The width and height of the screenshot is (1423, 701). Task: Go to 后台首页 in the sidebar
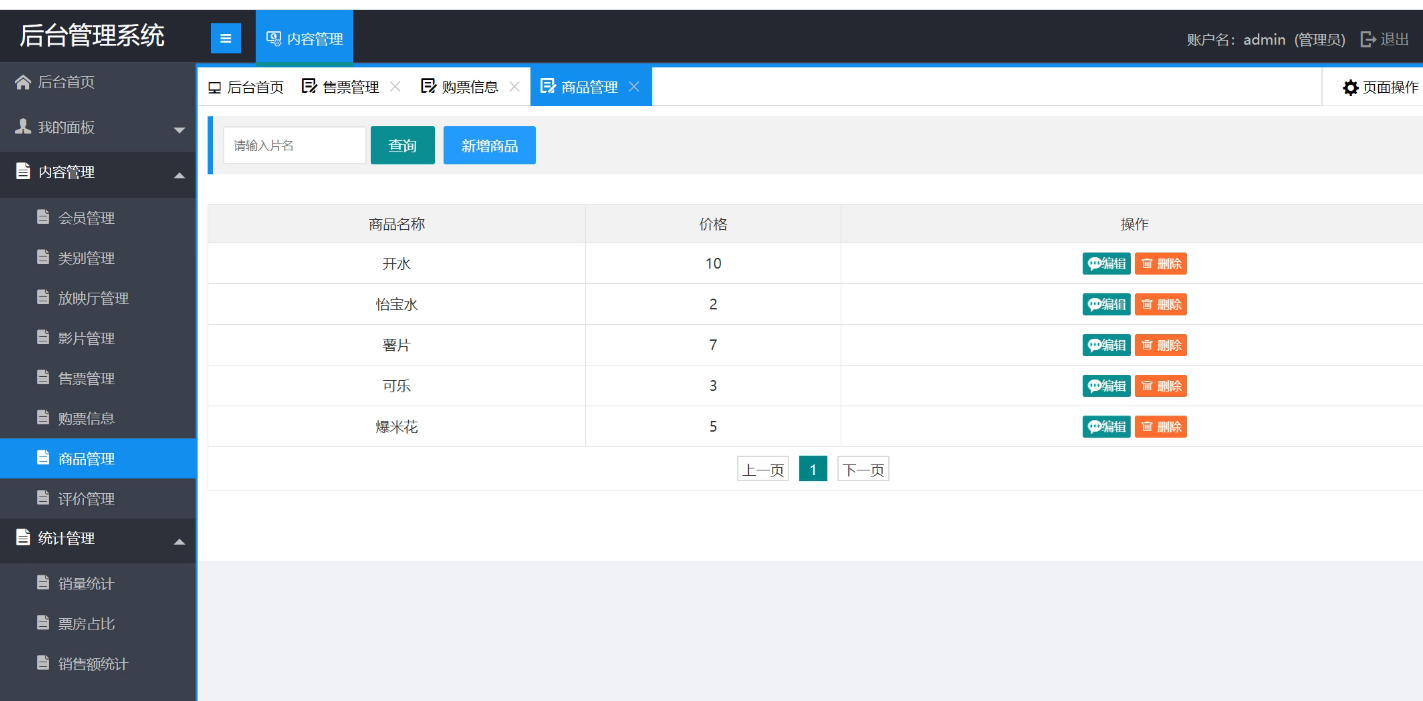(x=98, y=83)
